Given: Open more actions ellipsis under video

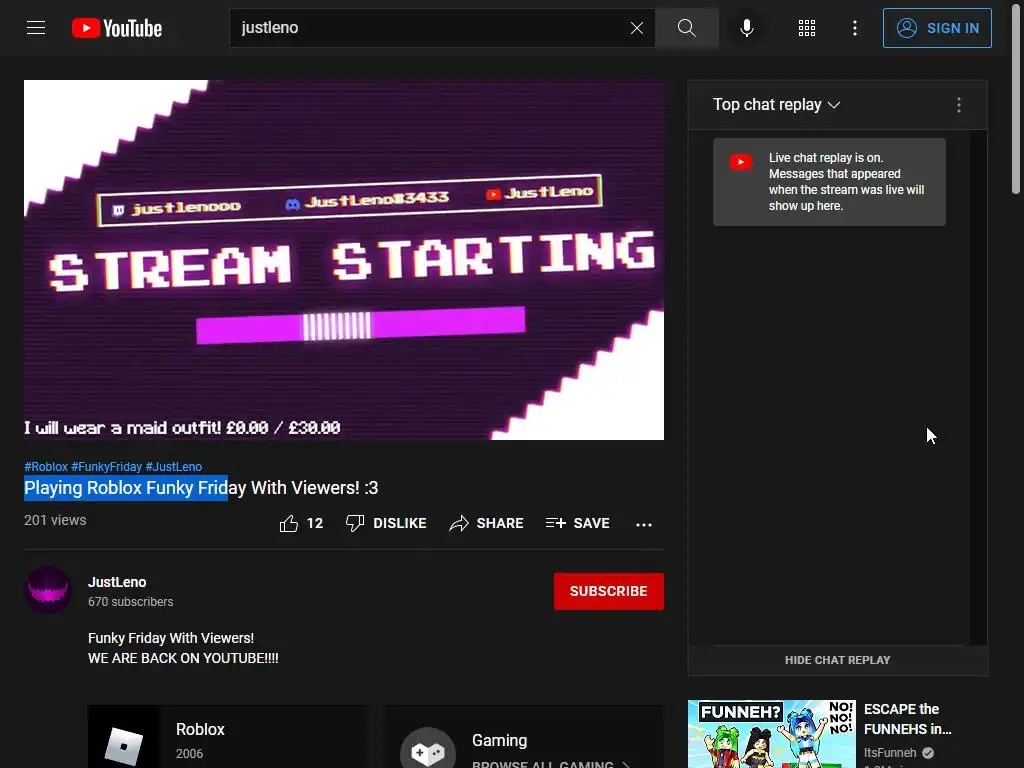Looking at the screenshot, I should pyautogui.click(x=644, y=524).
